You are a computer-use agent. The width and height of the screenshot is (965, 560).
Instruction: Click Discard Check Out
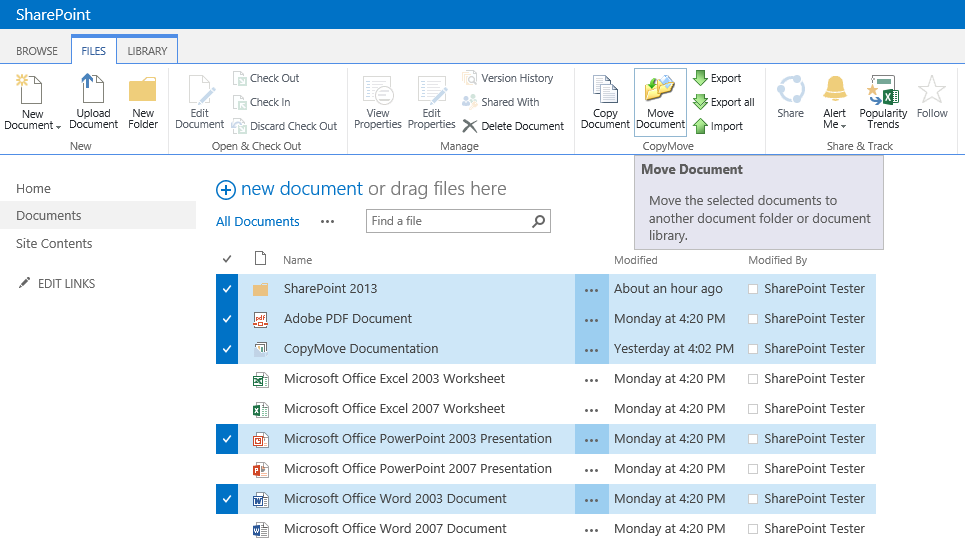pos(284,126)
